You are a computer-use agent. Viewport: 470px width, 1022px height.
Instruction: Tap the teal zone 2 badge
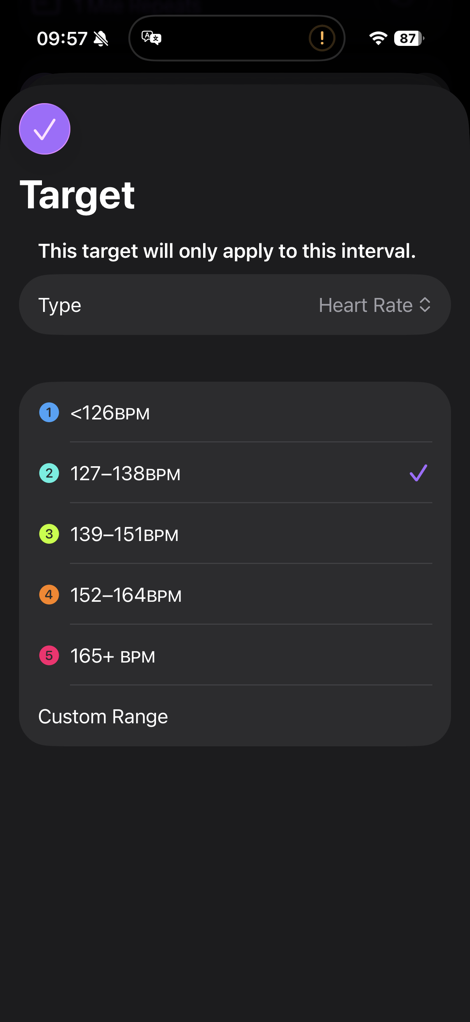(49, 473)
